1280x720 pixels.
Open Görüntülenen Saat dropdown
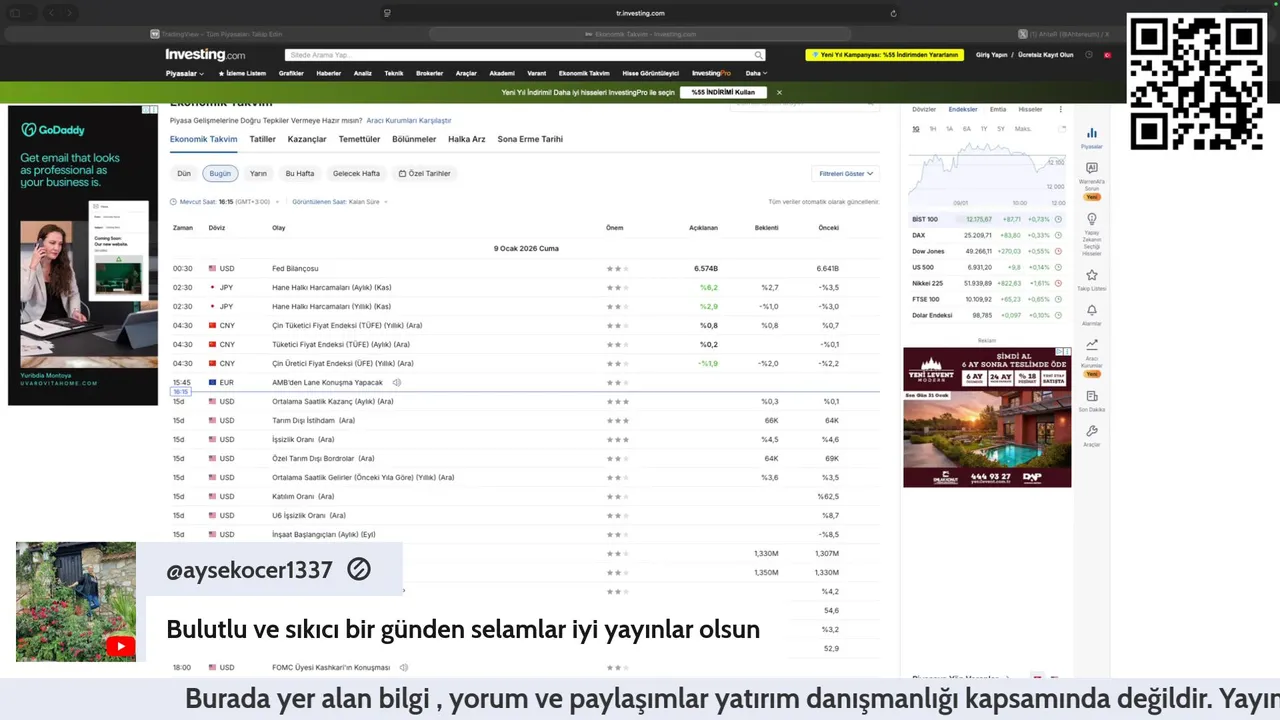click(x=339, y=202)
